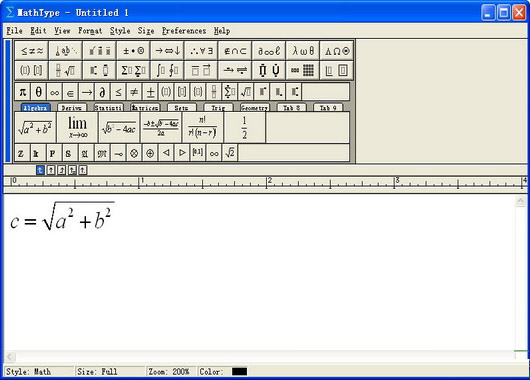Open the relational symbols palette
Viewport: 530px width, 380px height.
tap(32, 51)
